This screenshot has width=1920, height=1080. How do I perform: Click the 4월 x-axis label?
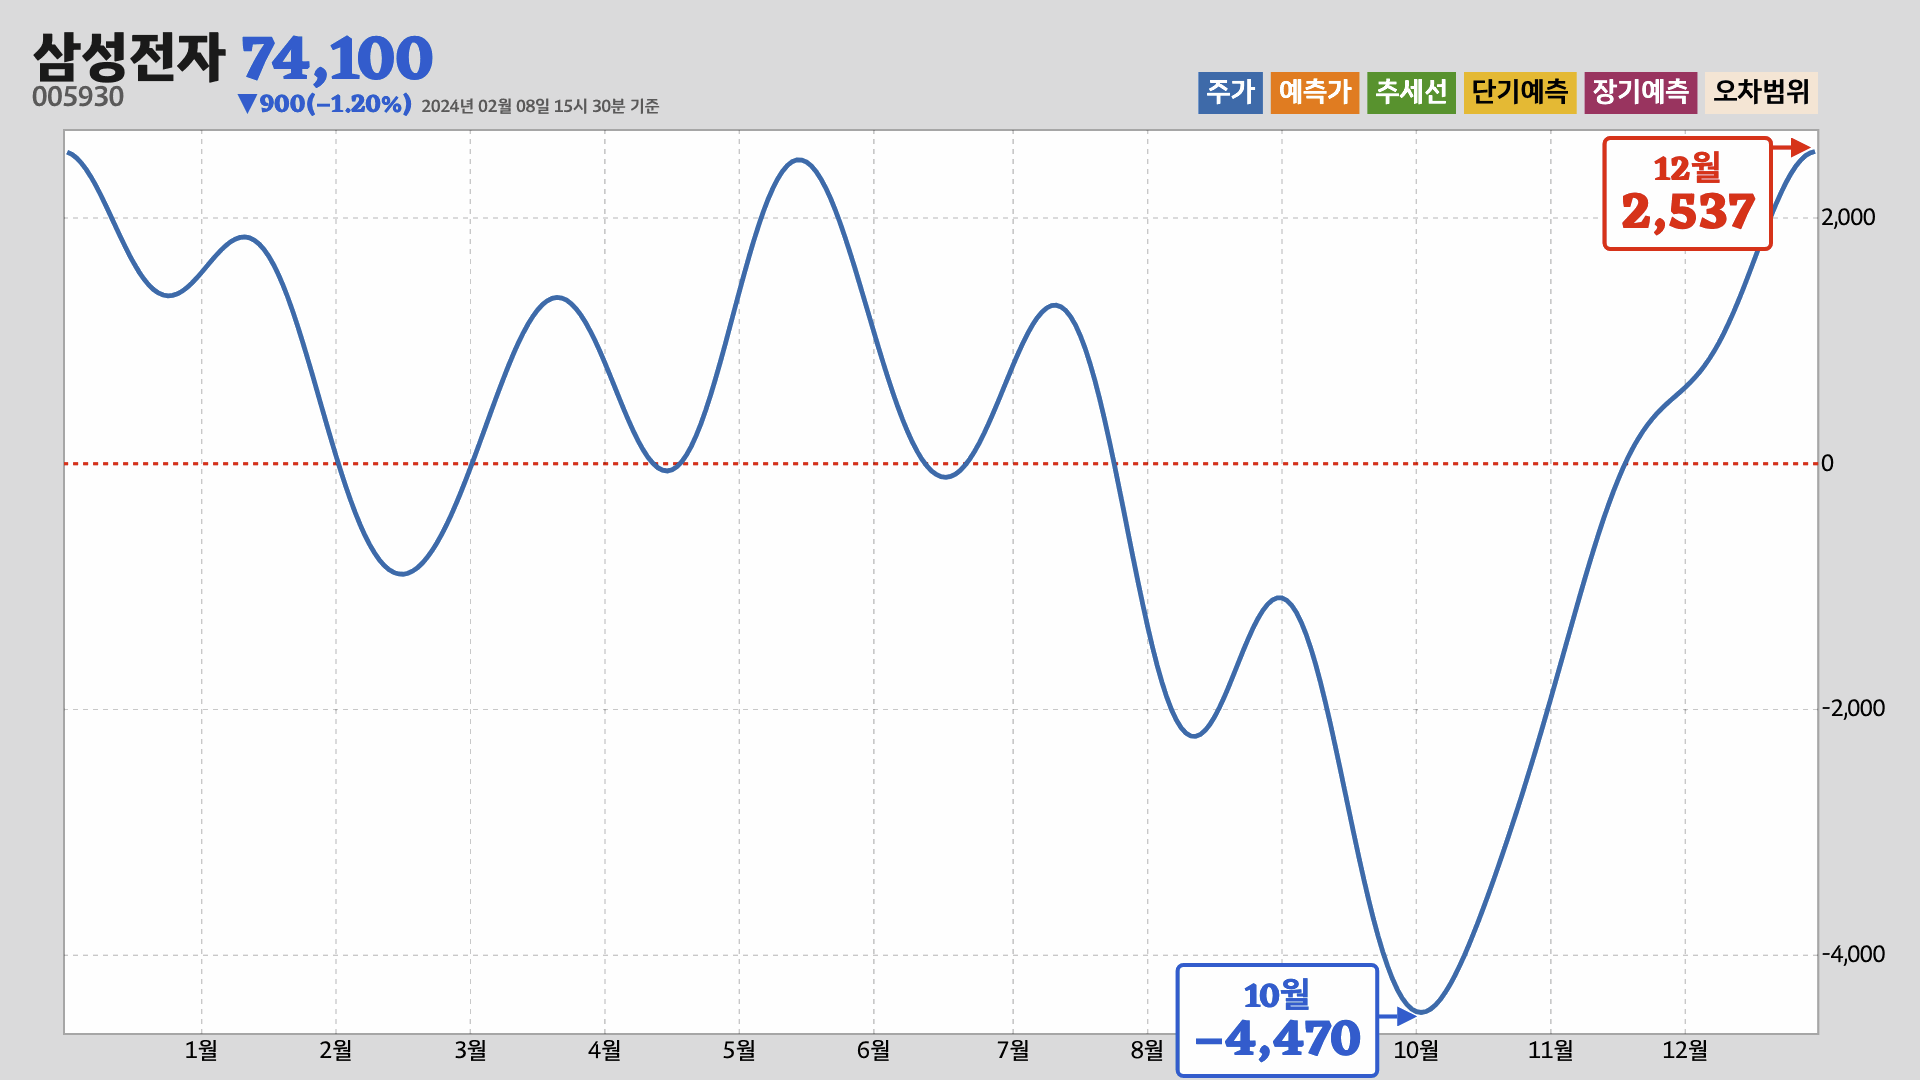coord(604,1050)
